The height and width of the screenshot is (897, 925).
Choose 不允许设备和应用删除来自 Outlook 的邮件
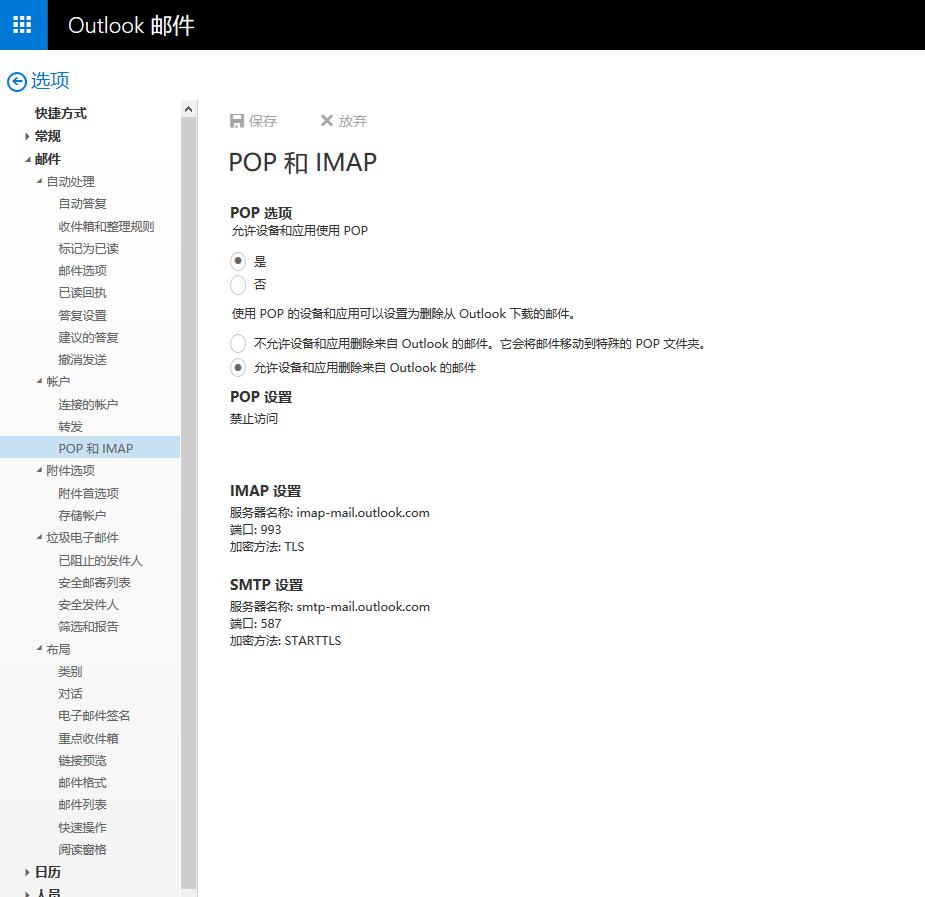(238, 343)
